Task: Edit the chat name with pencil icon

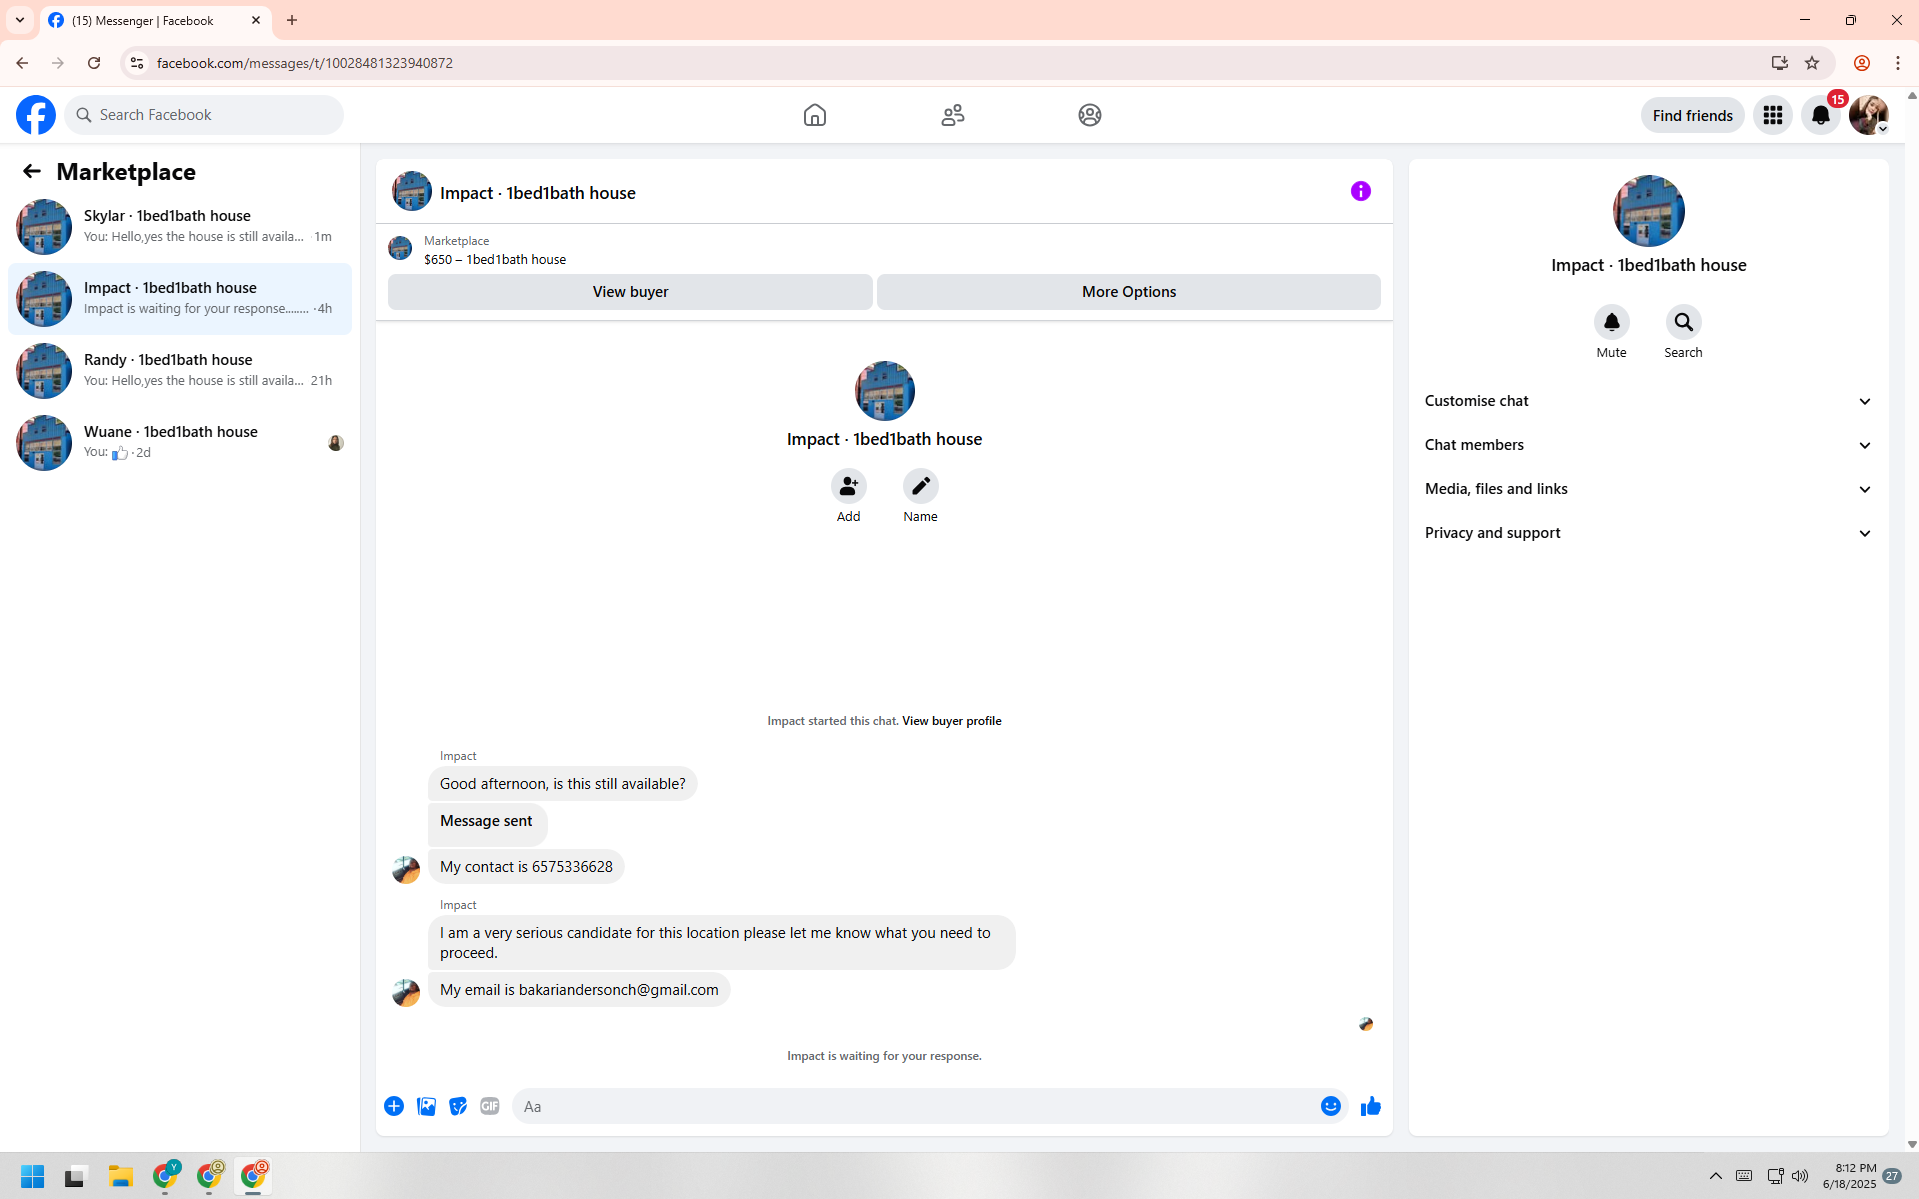Action: point(921,486)
